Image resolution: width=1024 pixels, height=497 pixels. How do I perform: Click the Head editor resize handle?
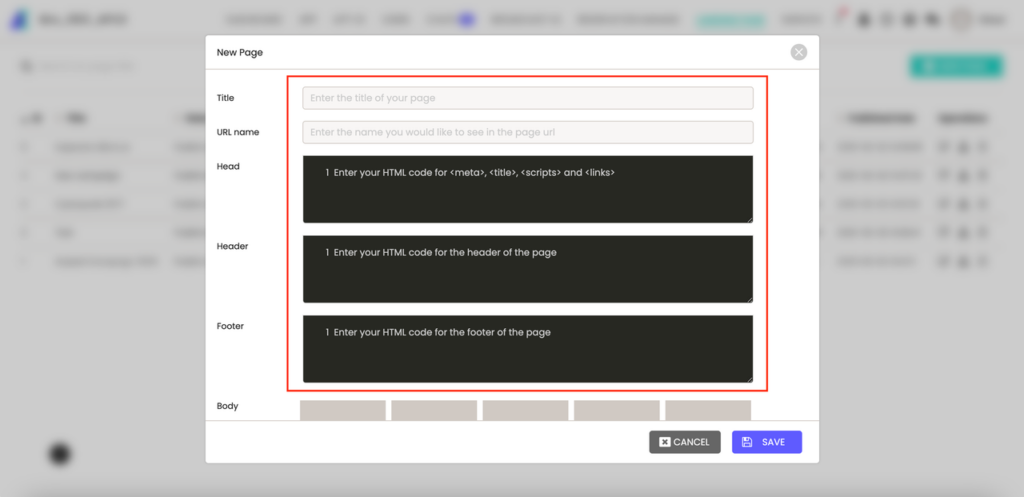[x=749, y=219]
